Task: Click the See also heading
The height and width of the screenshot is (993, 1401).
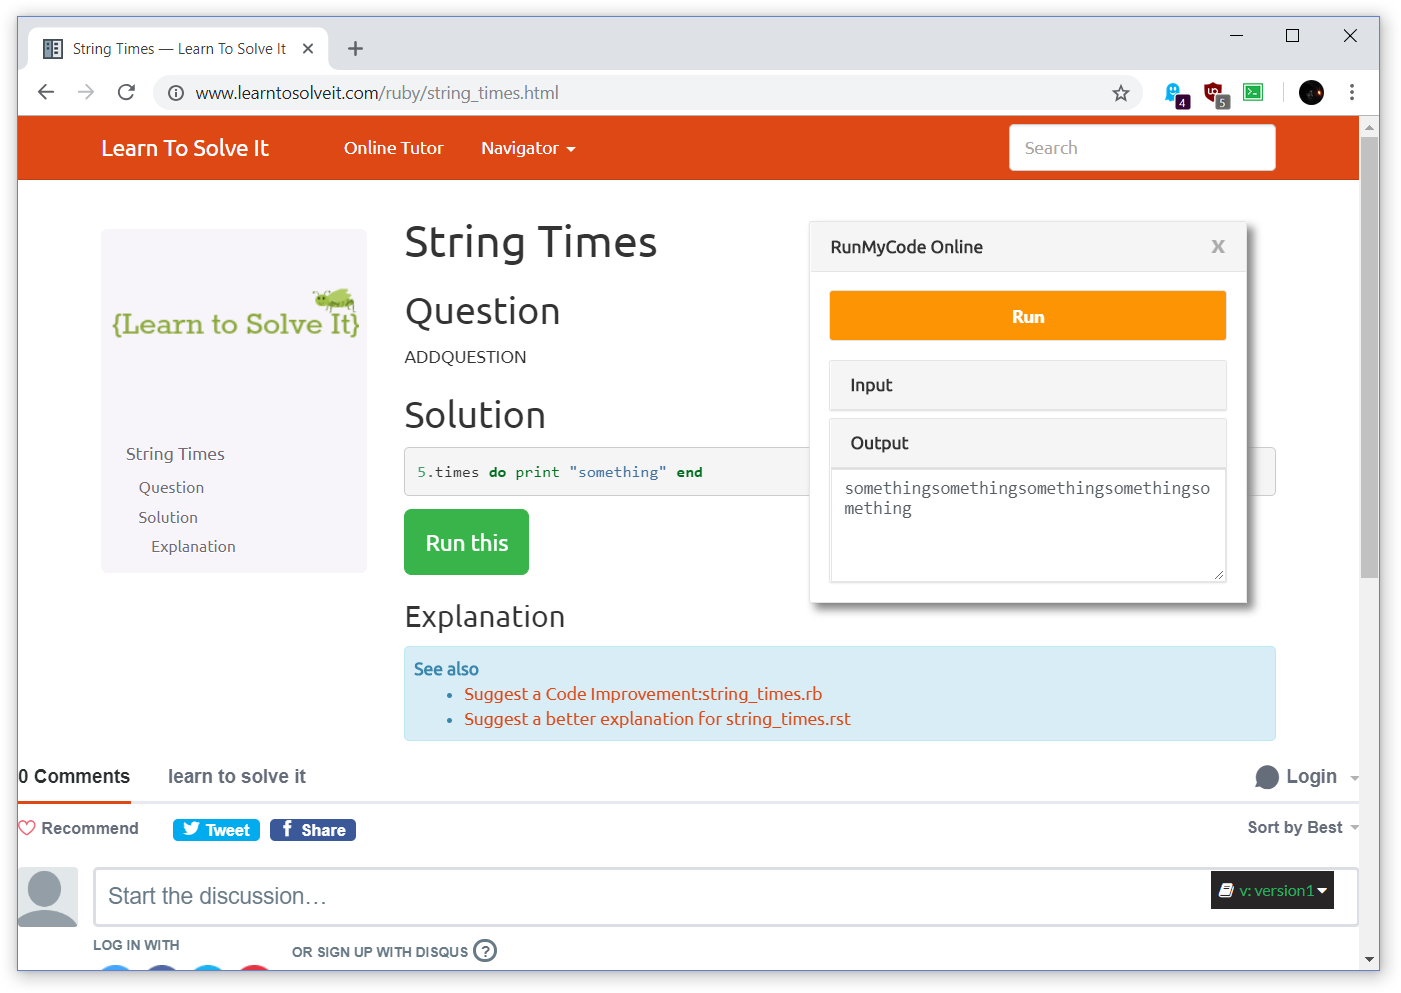Action: pos(446,669)
